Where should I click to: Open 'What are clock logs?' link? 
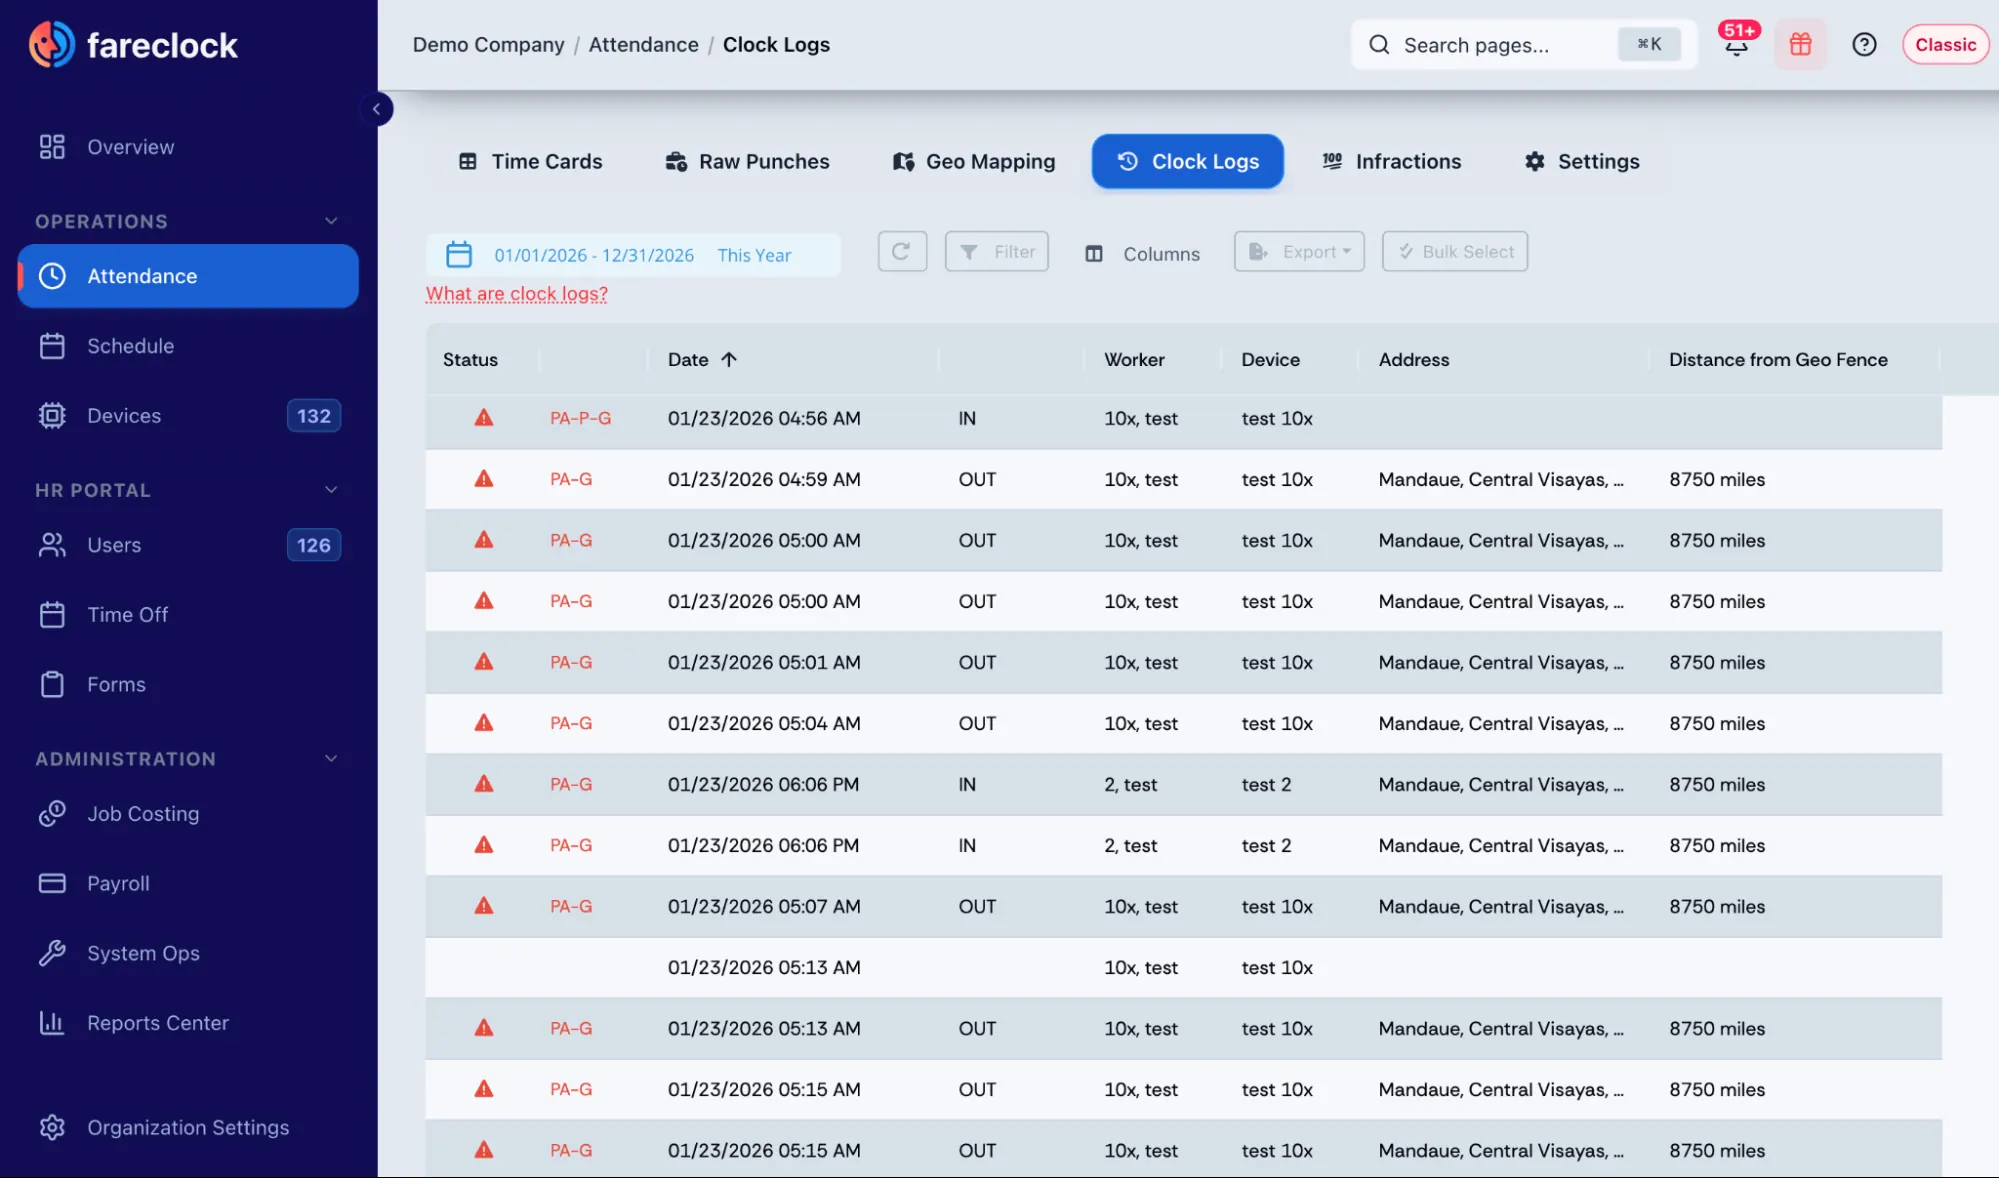pos(517,294)
